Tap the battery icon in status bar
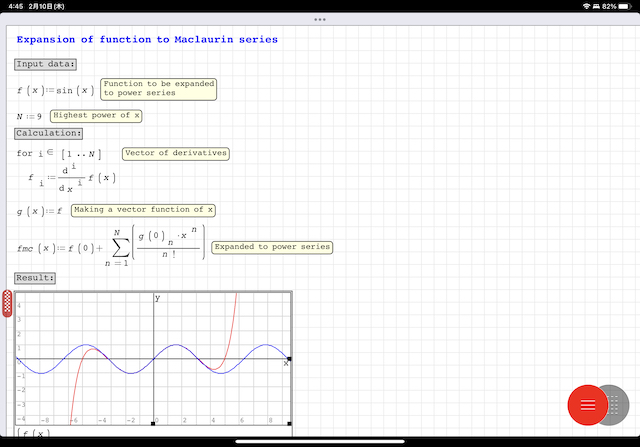 click(625, 6)
